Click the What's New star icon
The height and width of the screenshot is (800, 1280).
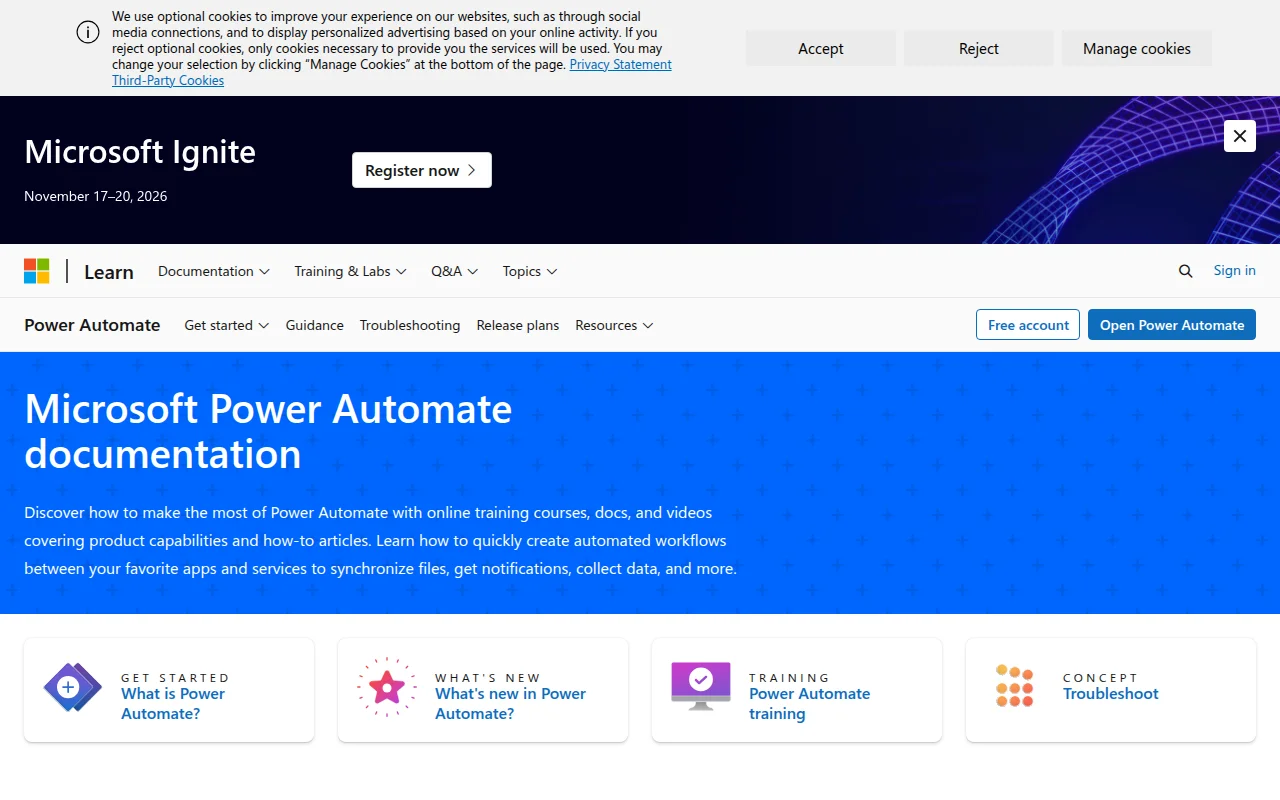pyautogui.click(x=387, y=687)
